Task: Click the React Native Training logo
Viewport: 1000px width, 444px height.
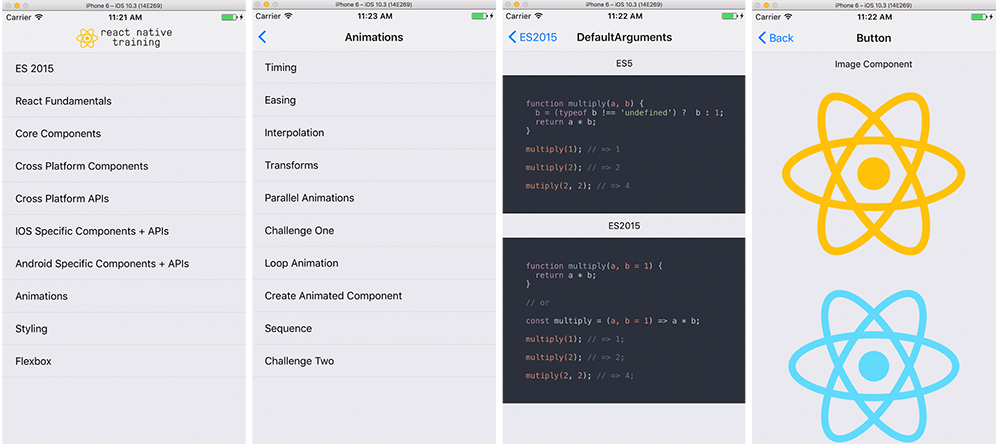Action: (124, 38)
